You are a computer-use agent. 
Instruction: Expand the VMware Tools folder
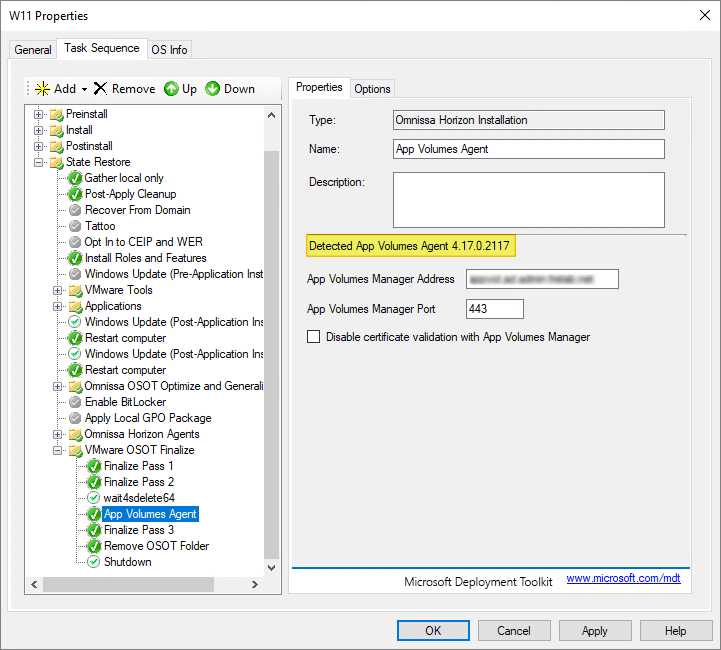tap(58, 290)
